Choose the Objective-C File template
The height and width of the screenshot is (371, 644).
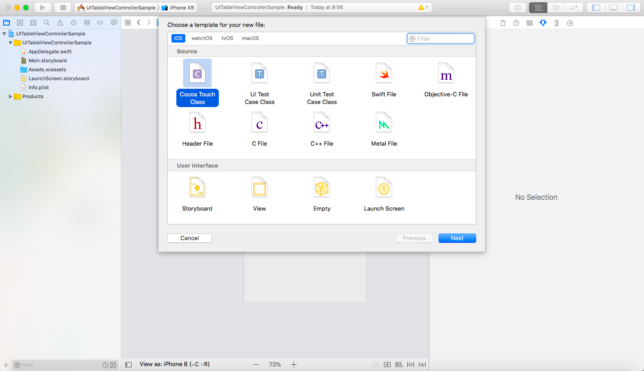[446, 81]
